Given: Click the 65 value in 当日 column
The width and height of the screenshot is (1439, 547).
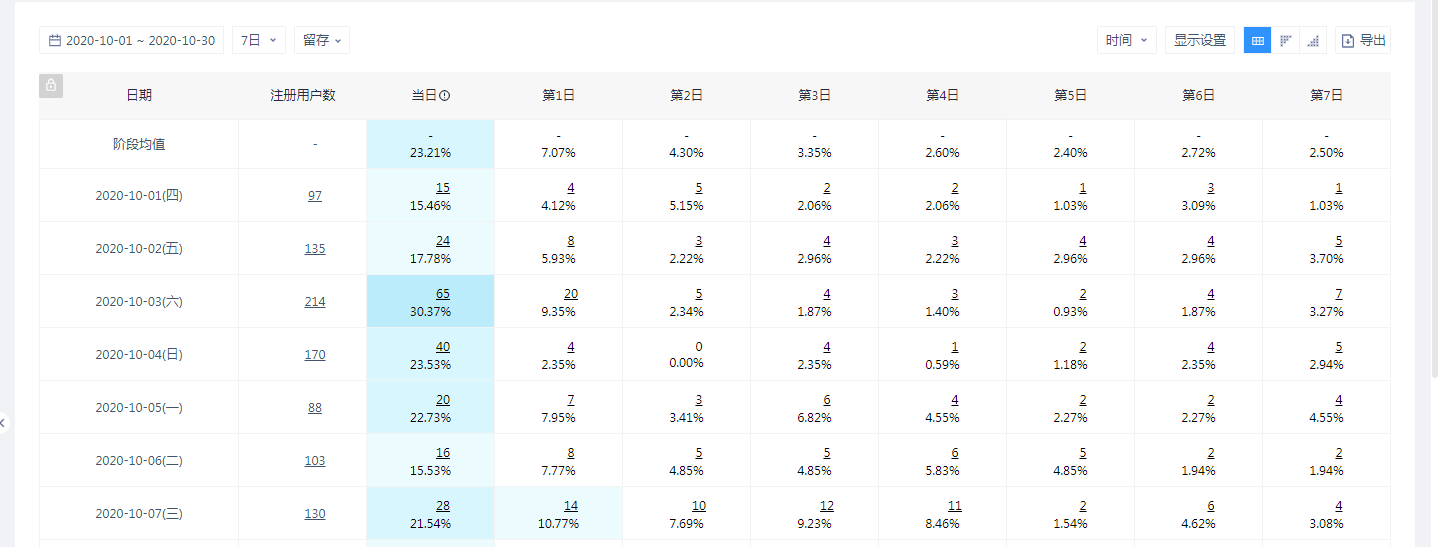Looking at the screenshot, I should point(442,294).
